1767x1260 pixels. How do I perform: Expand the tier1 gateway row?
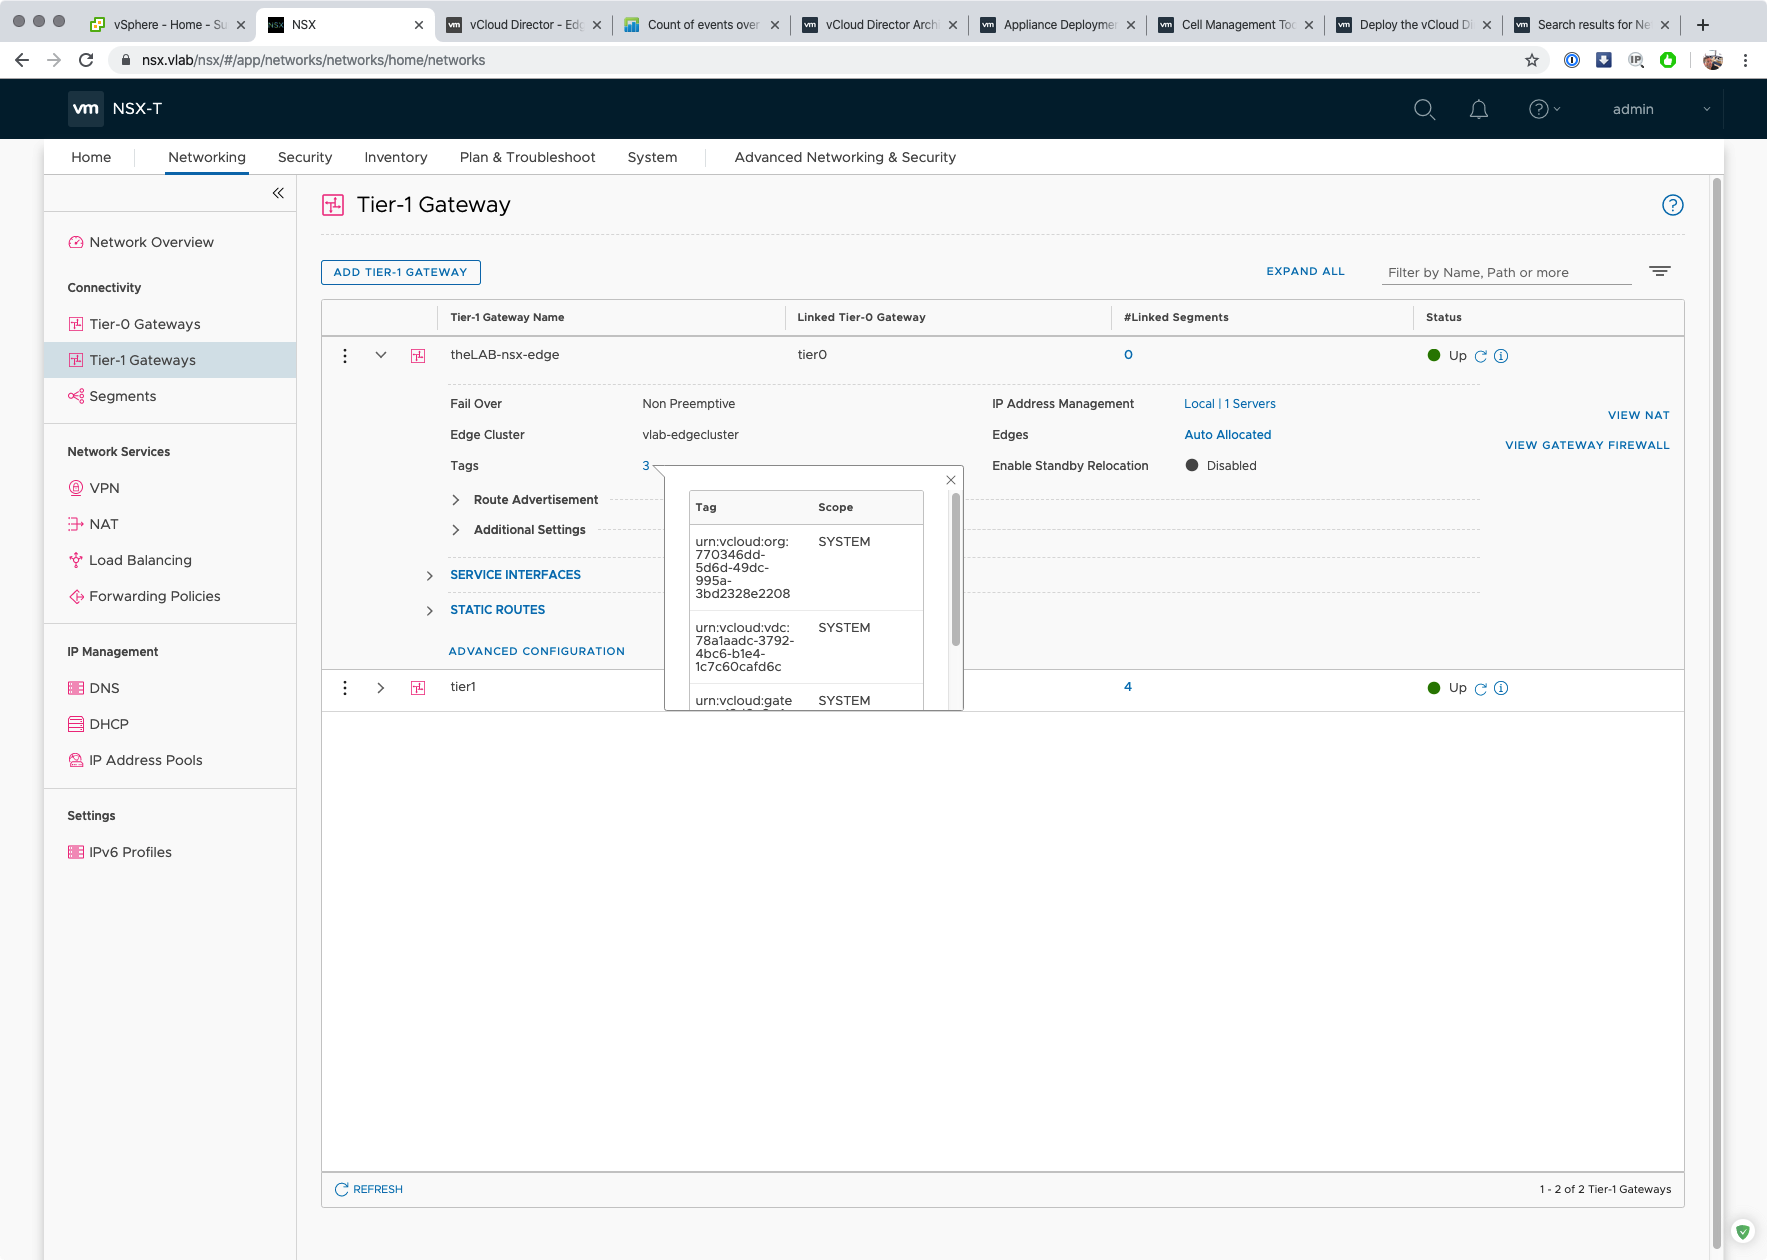click(x=381, y=688)
